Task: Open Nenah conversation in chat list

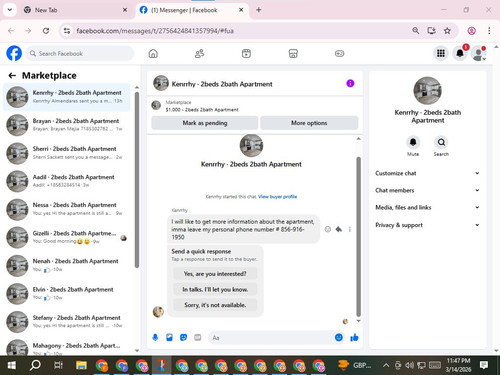Action: (67, 265)
